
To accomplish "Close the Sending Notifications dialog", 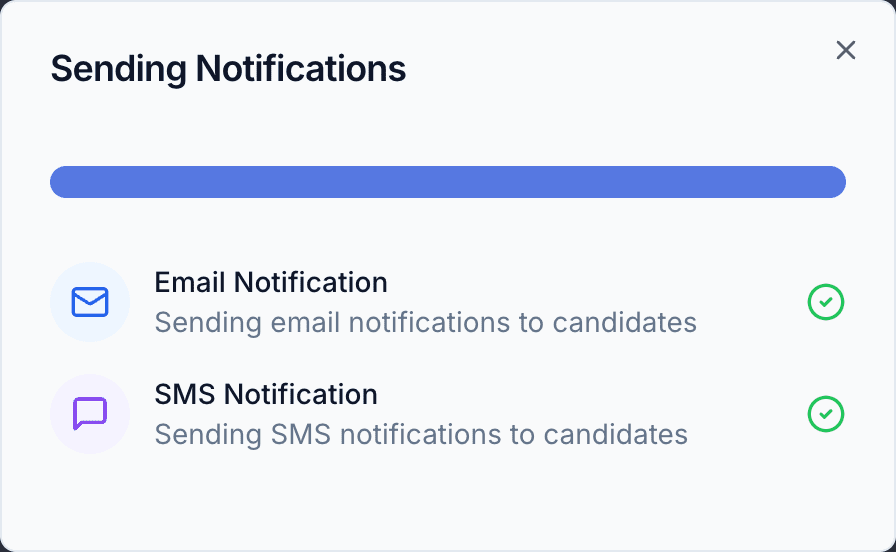I will tap(846, 50).
